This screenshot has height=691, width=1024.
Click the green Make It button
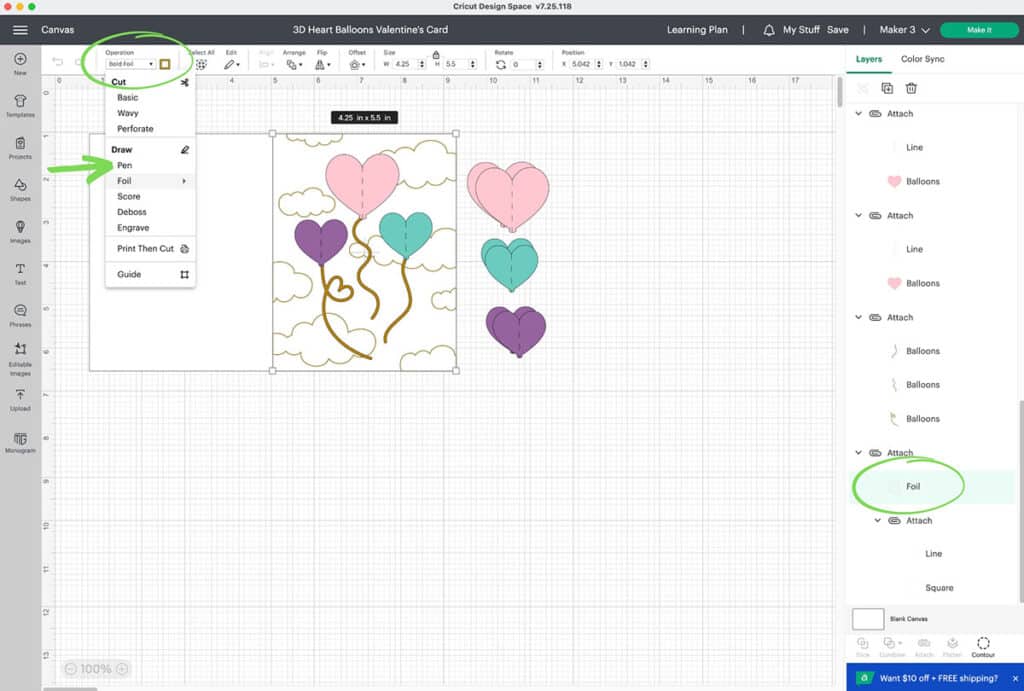click(x=979, y=30)
